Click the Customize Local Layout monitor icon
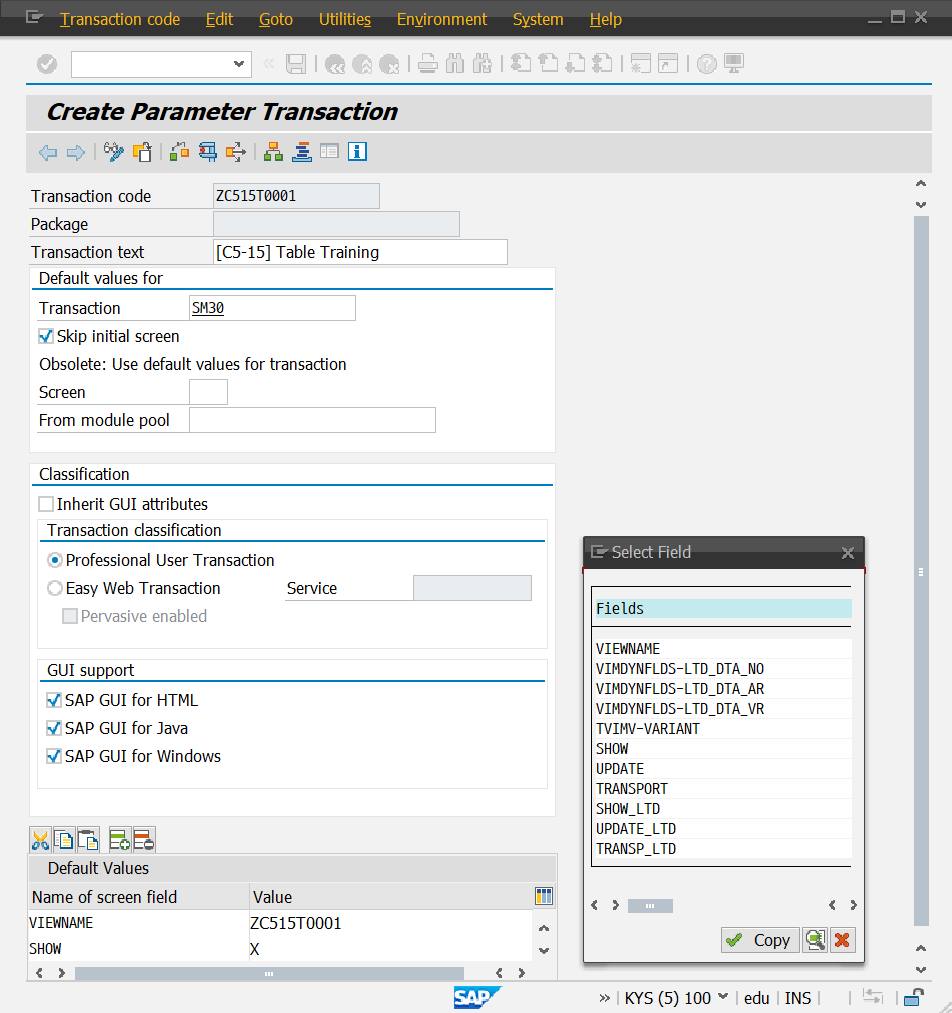Image resolution: width=952 pixels, height=1013 pixels. pos(734,64)
